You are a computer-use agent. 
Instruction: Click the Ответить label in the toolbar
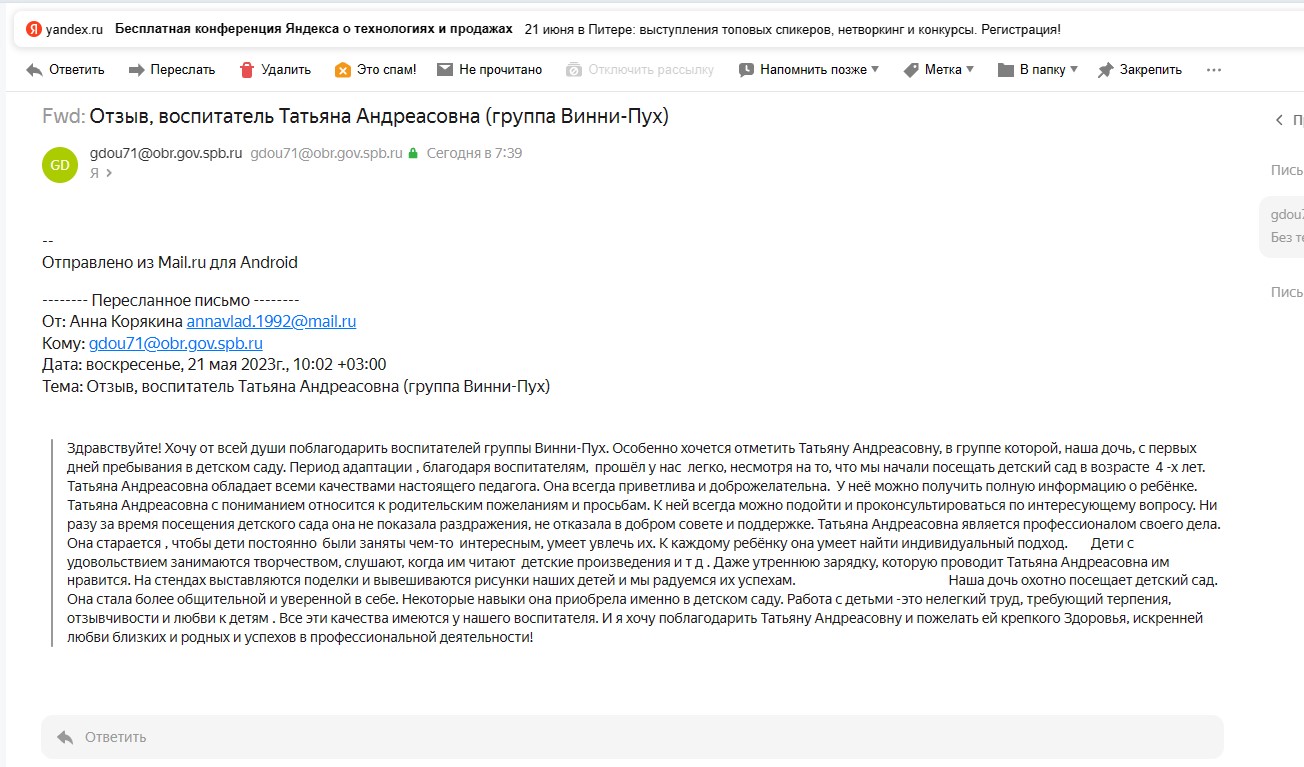[77, 70]
